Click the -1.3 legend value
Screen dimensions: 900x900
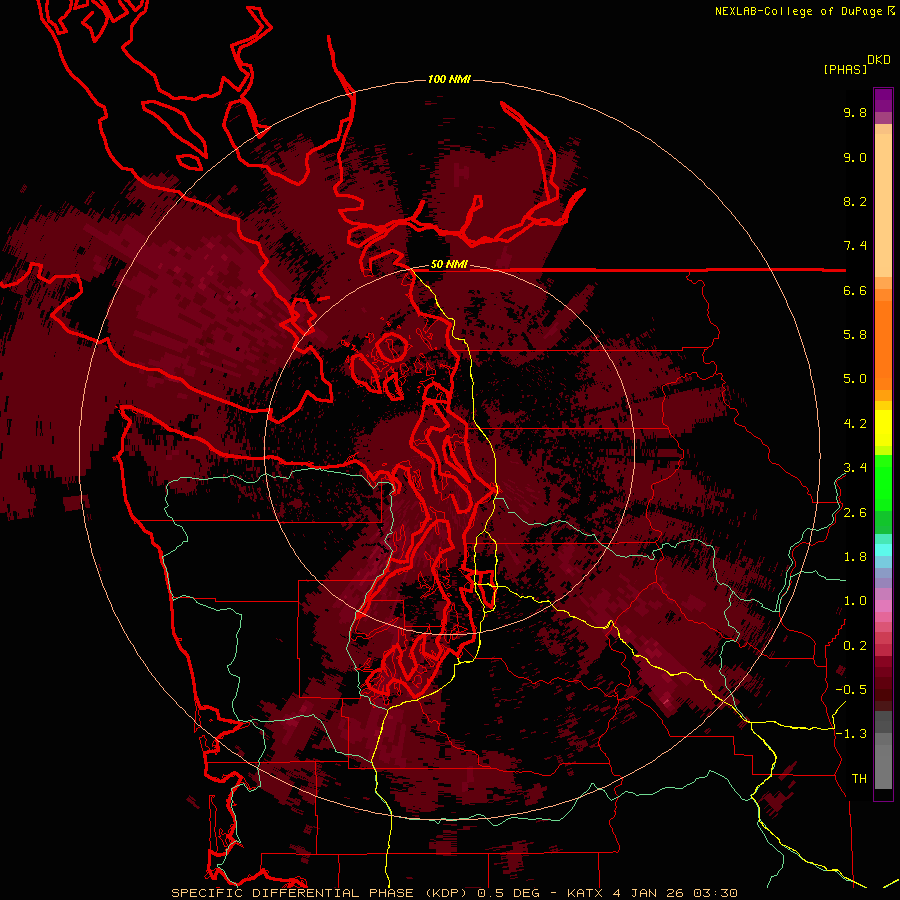851,734
